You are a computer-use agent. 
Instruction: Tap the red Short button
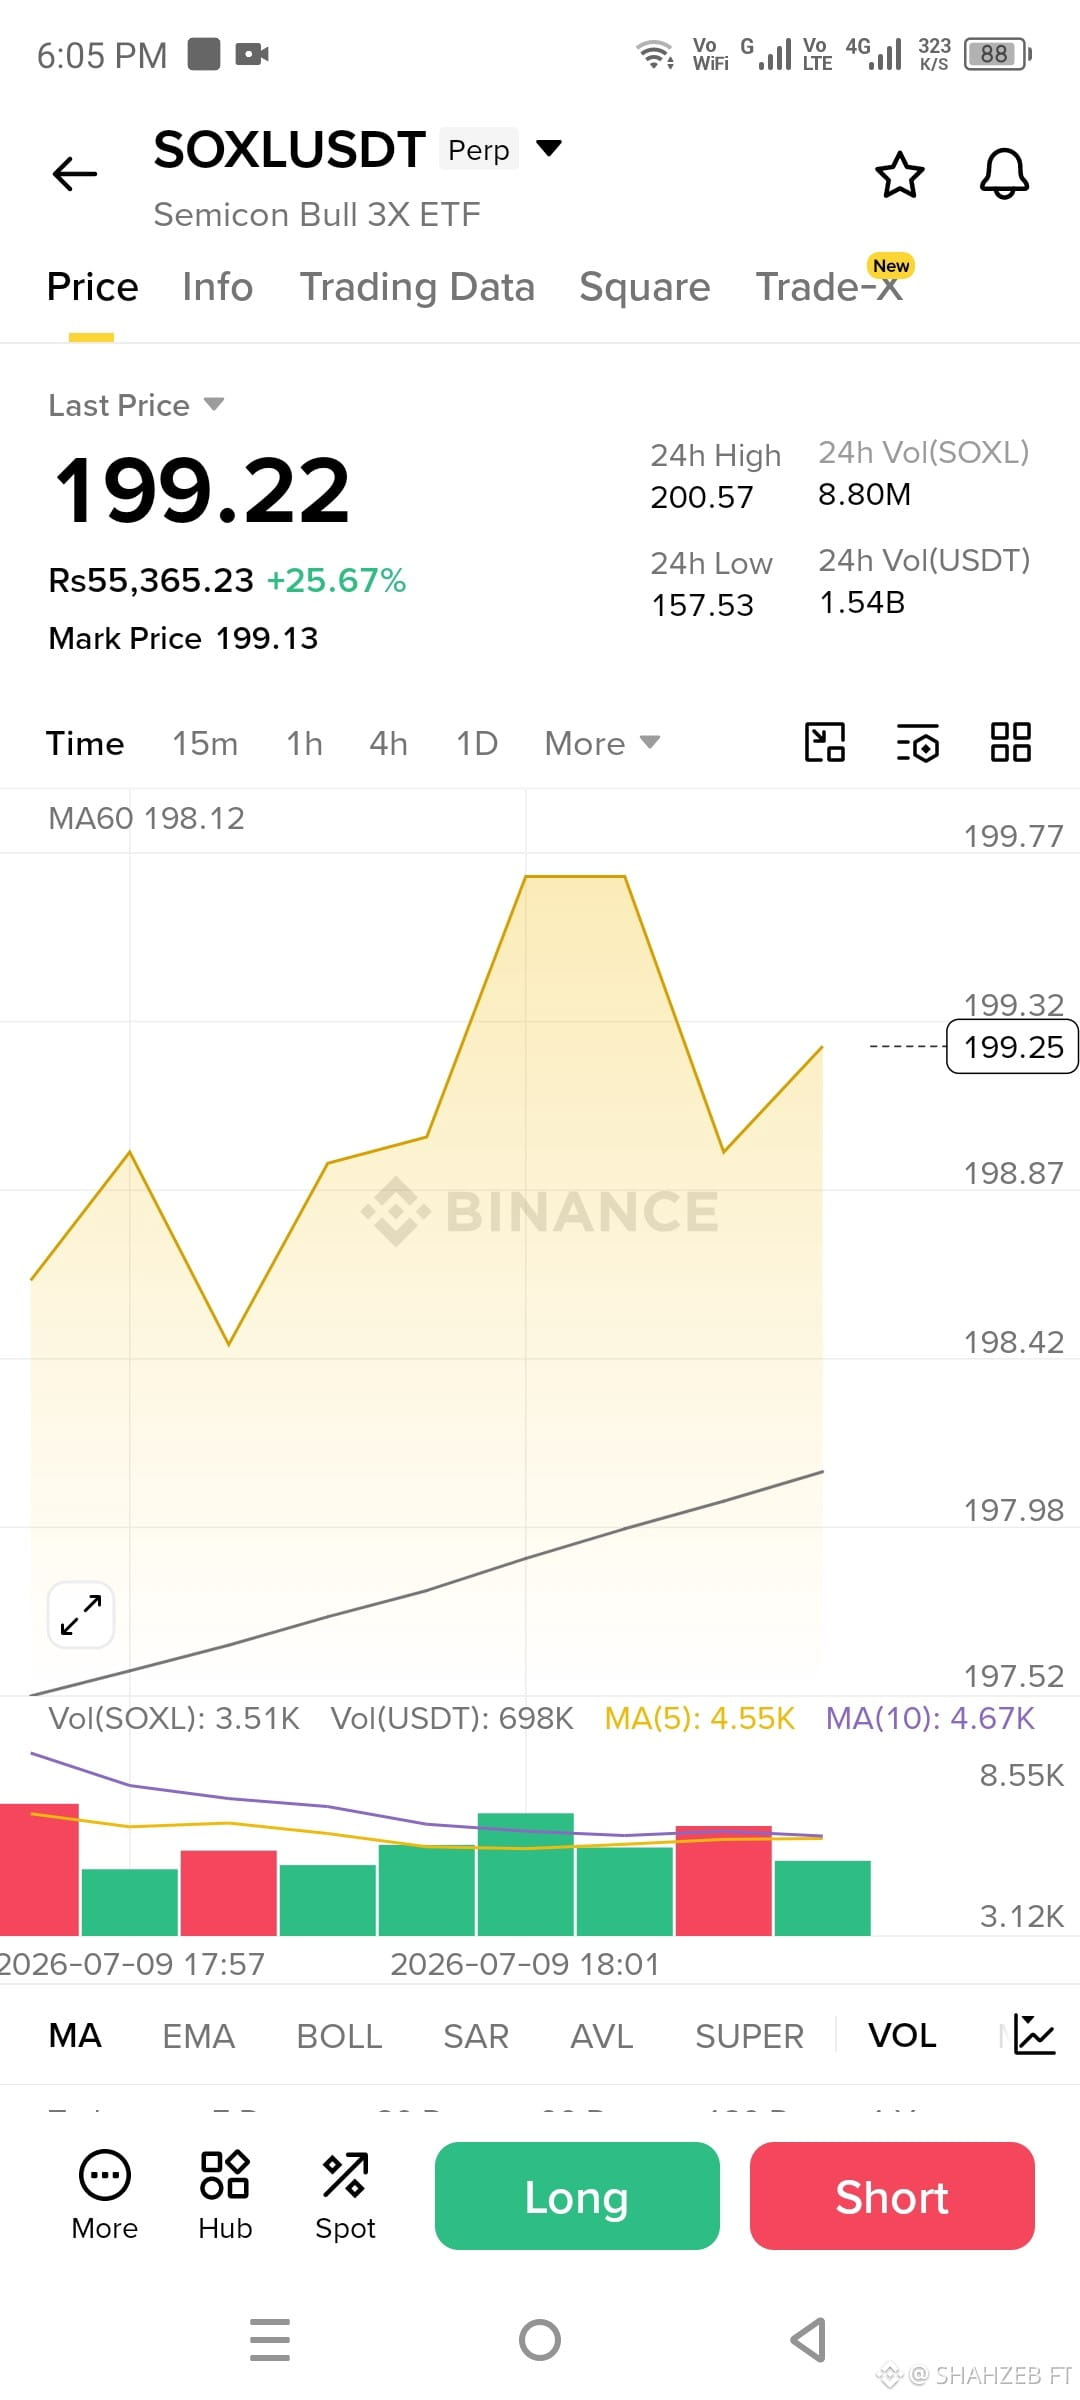892,2196
